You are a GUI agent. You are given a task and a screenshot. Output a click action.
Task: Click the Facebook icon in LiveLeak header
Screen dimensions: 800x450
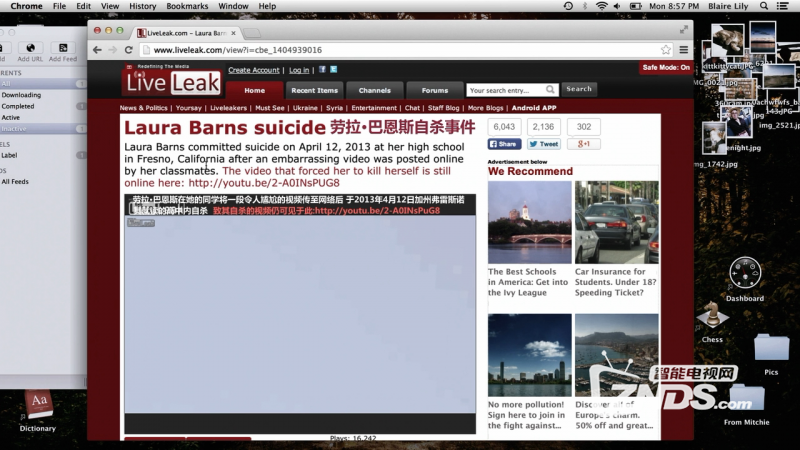(x=322, y=69)
